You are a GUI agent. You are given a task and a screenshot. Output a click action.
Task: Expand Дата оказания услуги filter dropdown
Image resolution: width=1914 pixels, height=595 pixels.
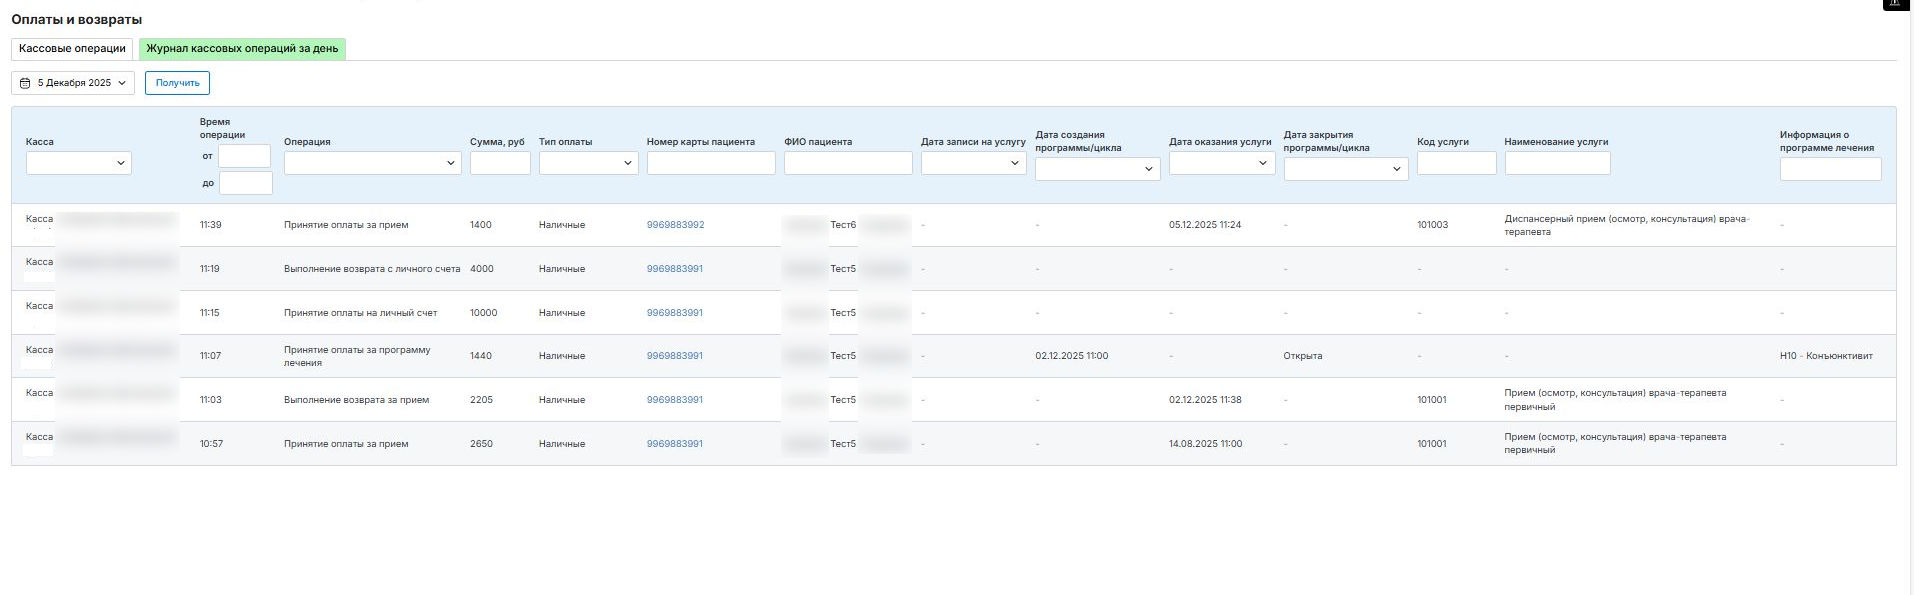1221,163
